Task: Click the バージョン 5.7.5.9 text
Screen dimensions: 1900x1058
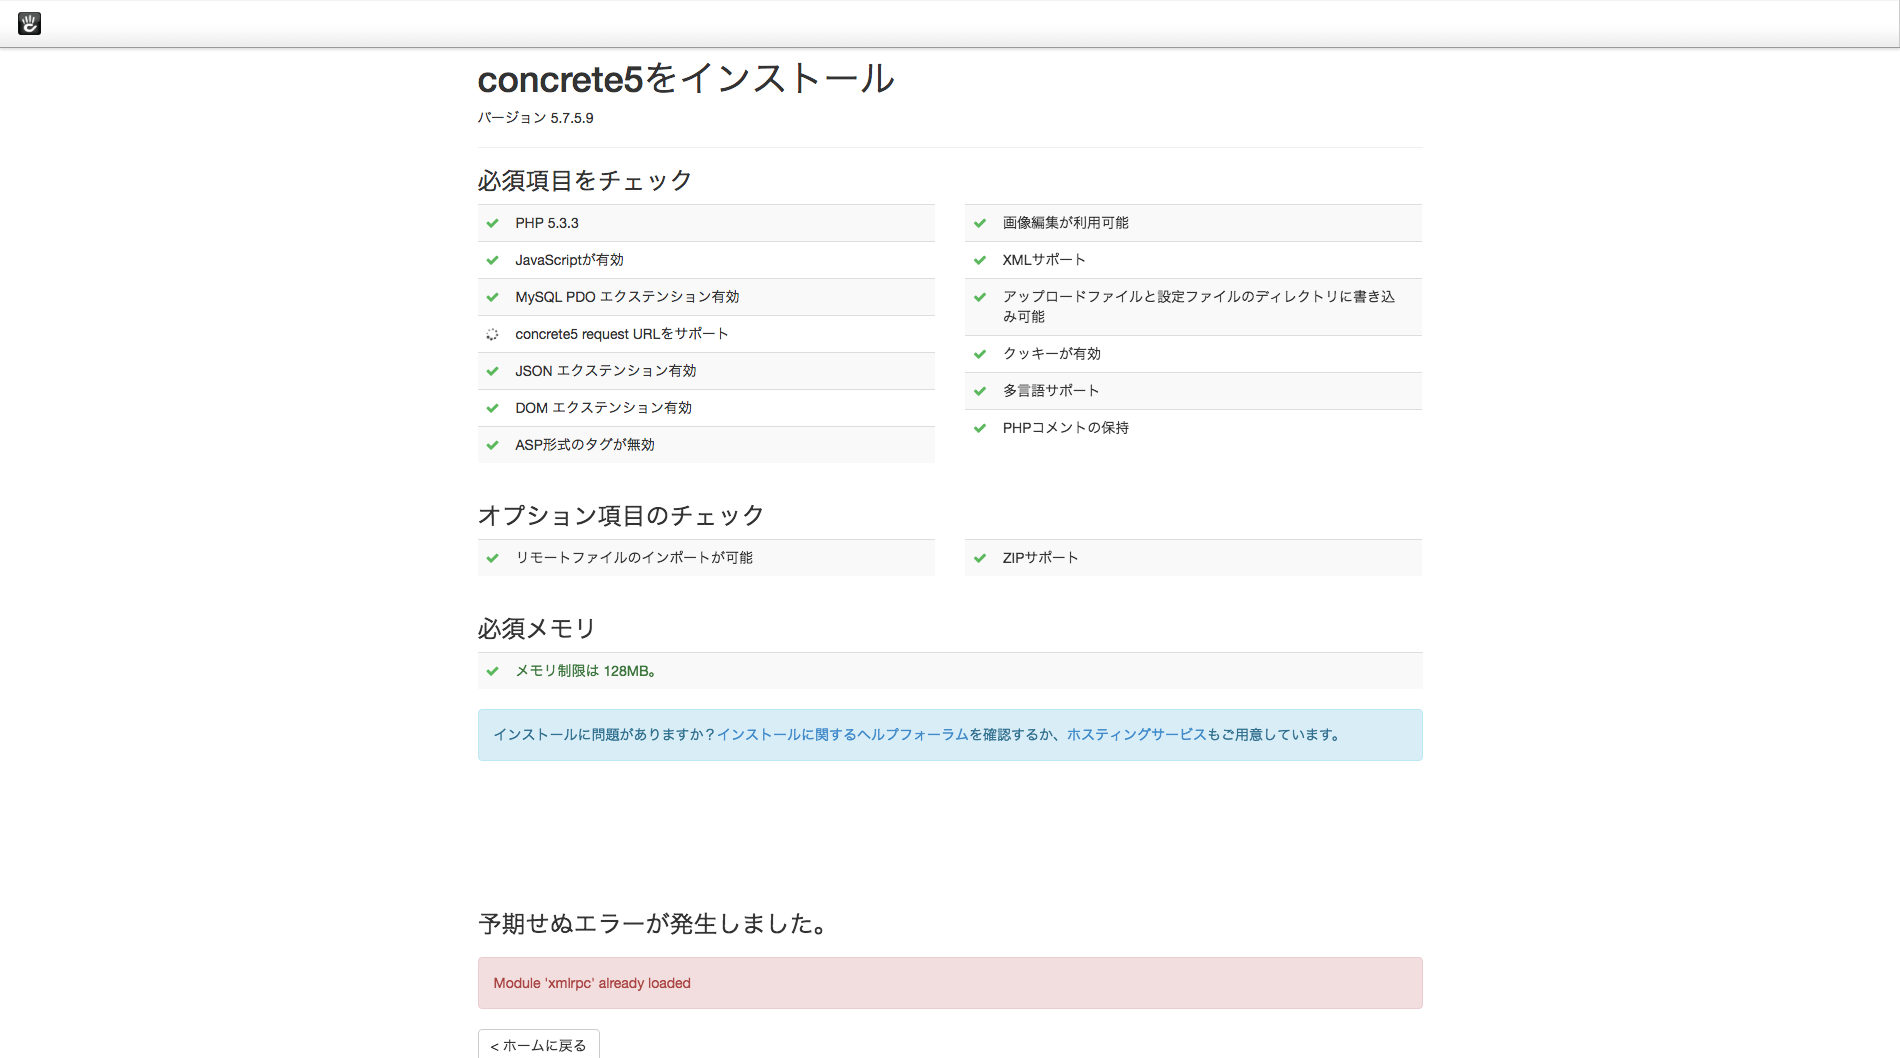Action: click(x=535, y=118)
